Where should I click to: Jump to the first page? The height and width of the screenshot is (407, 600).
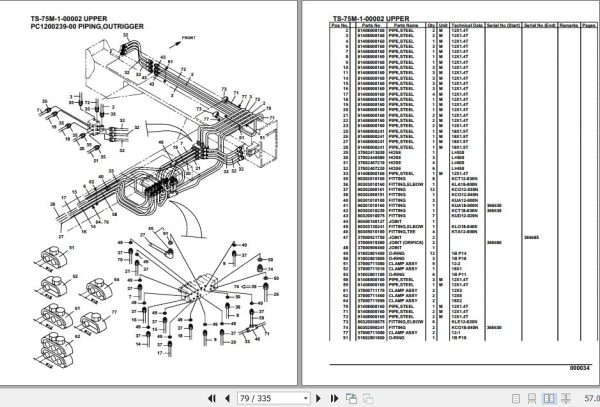pyautogui.click(x=212, y=398)
